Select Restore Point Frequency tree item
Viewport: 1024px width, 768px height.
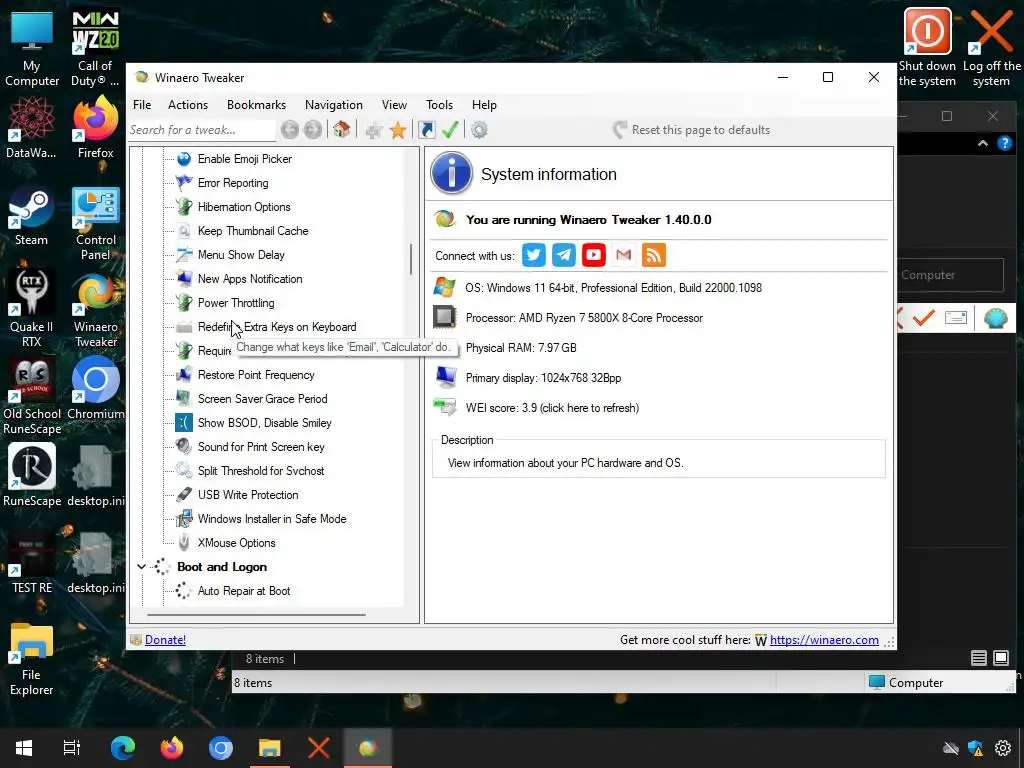click(x=256, y=375)
